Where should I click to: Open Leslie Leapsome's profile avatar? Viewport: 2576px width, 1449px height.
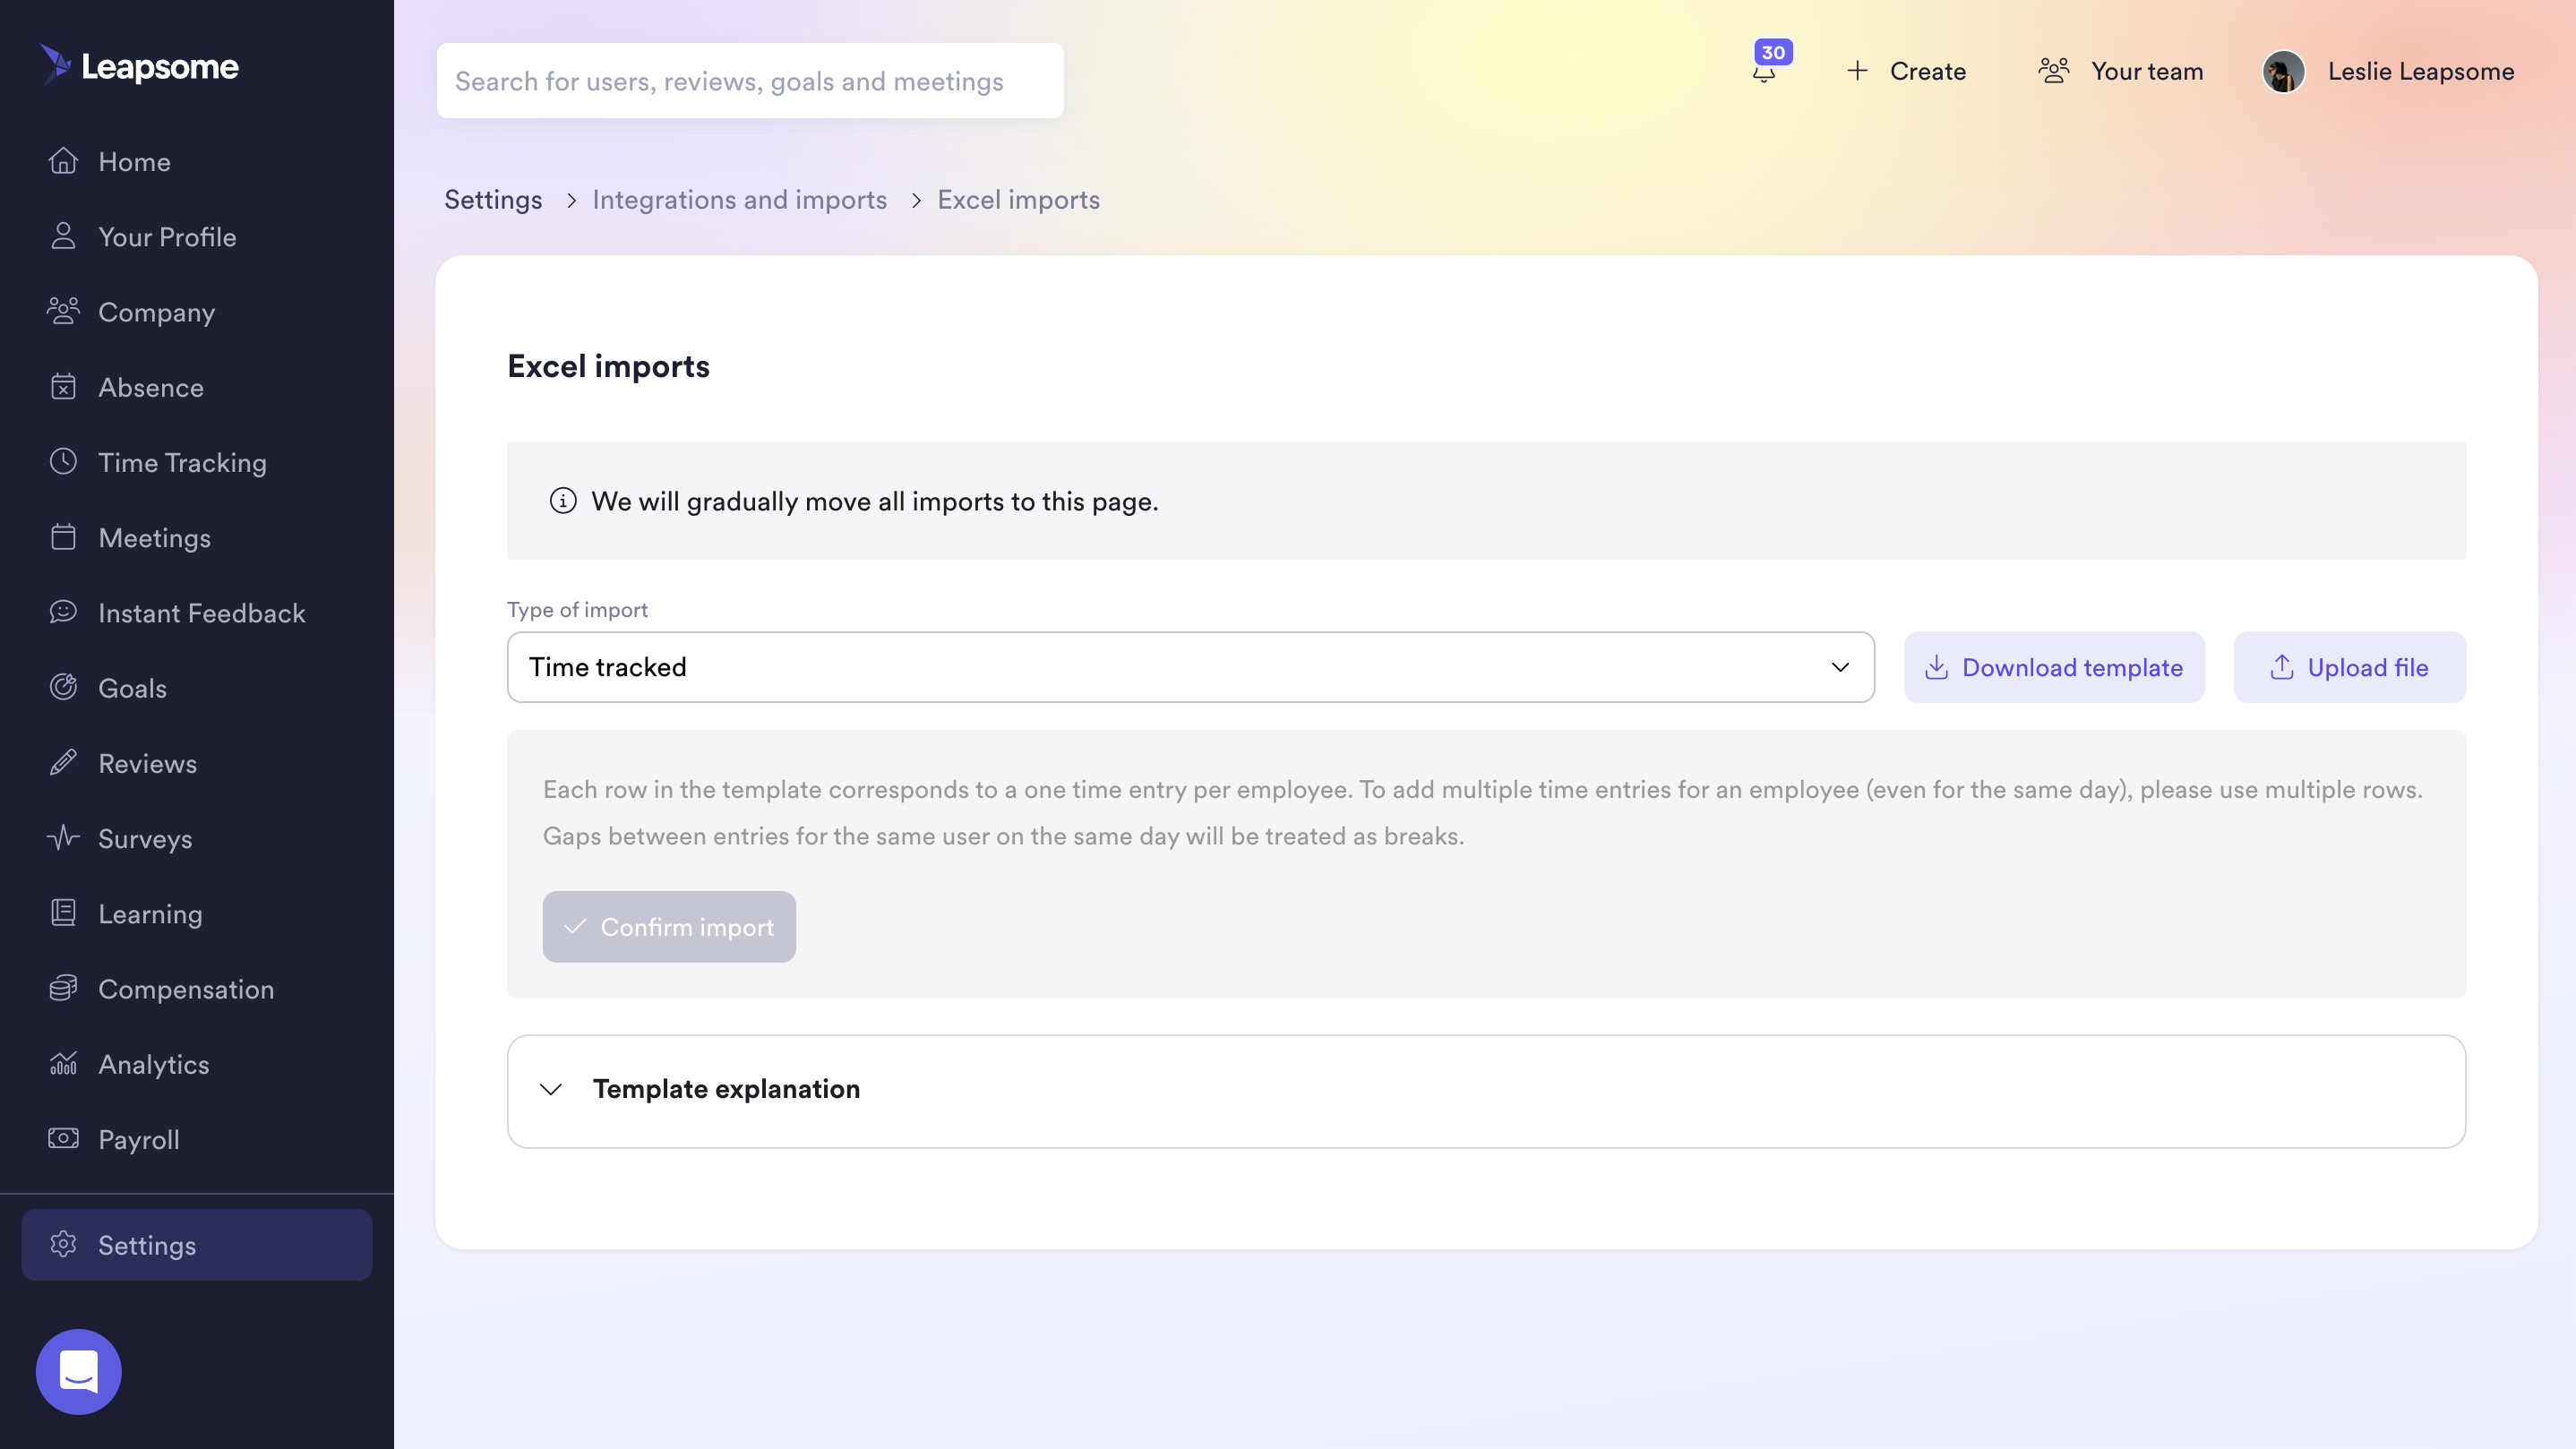tap(2284, 72)
